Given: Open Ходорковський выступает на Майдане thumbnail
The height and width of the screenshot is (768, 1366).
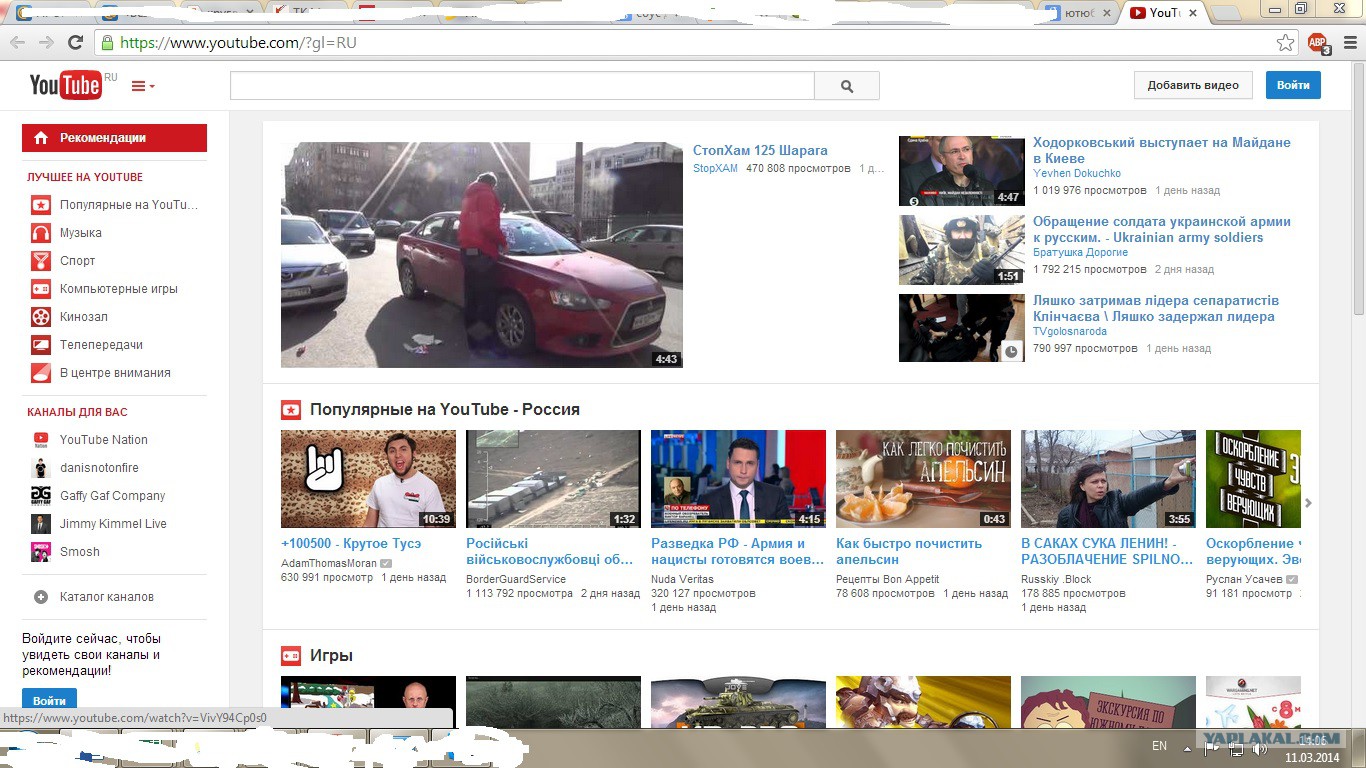Looking at the screenshot, I should 961,171.
